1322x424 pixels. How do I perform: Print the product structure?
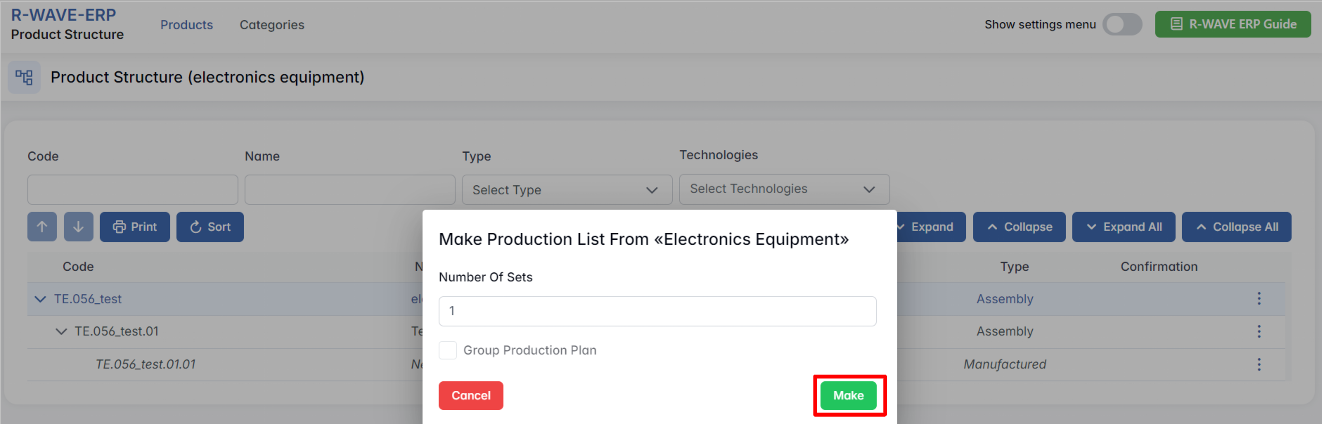pyautogui.click(x=135, y=227)
